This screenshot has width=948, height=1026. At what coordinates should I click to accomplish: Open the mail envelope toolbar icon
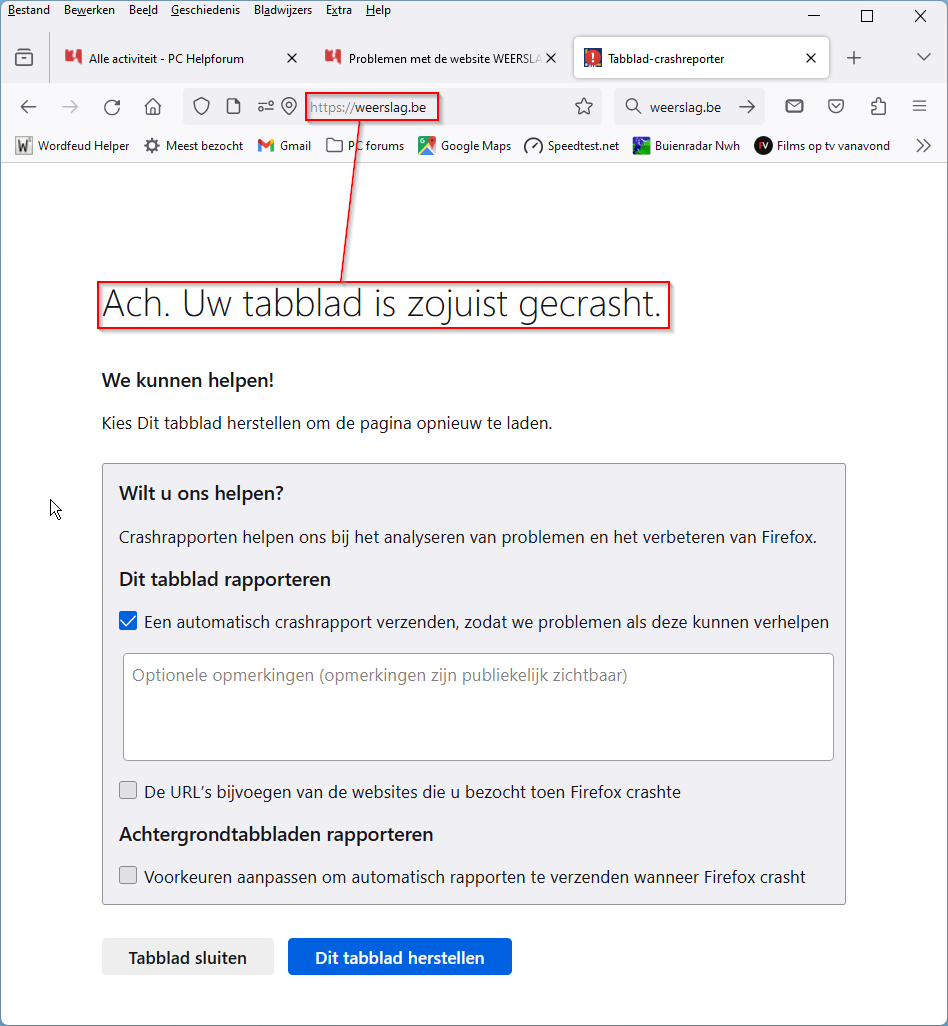pyautogui.click(x=794, y=107)
